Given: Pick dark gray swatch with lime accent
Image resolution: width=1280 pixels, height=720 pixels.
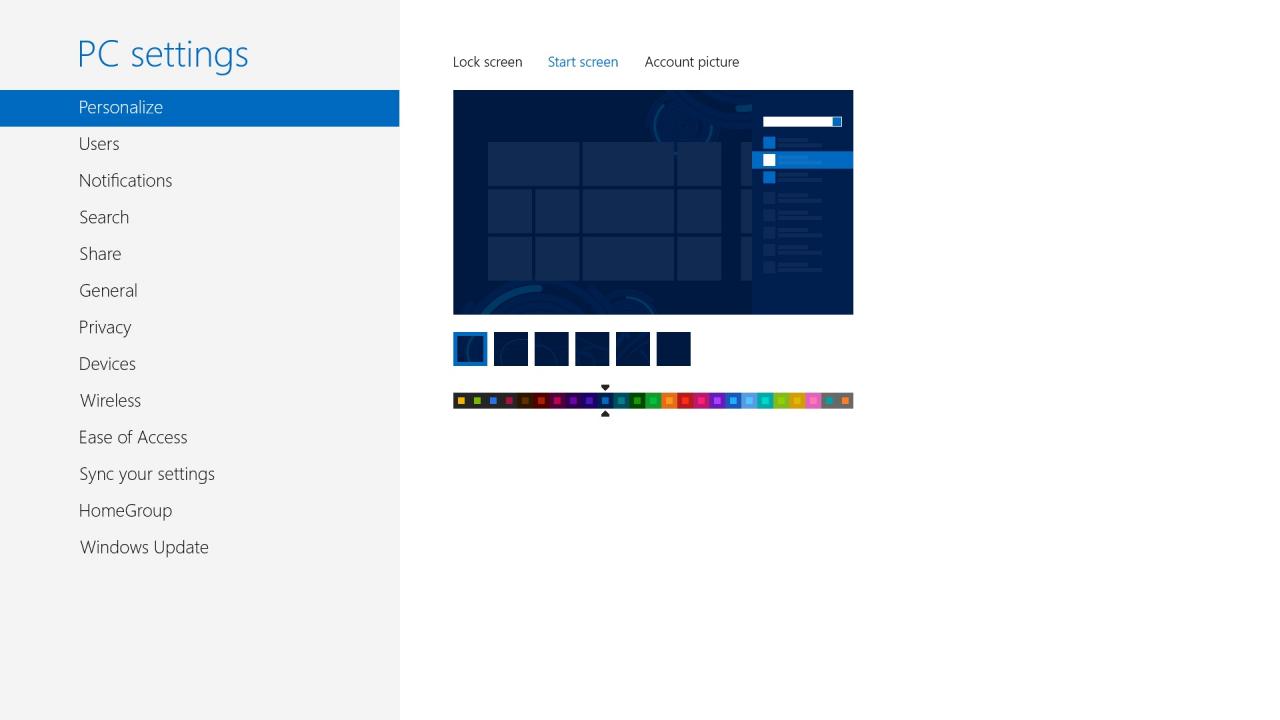Looking at the screenshot, I should pos(477,401).
